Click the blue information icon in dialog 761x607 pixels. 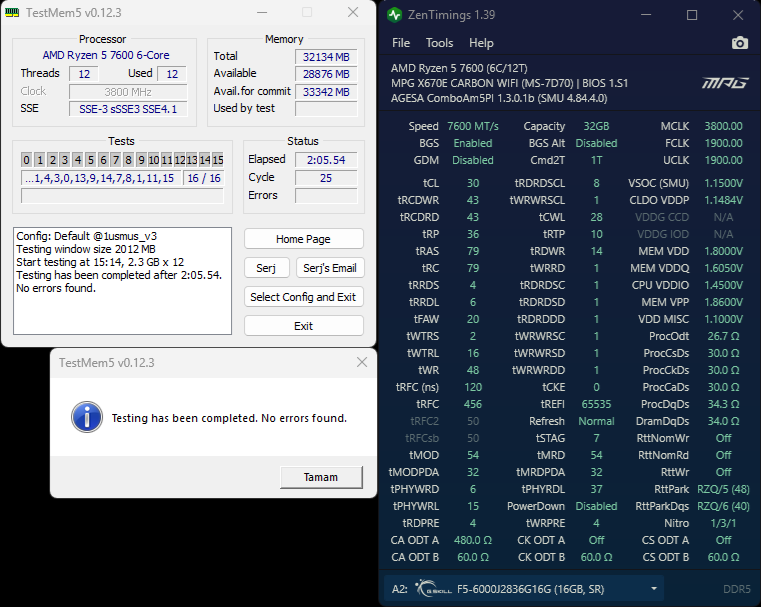pos(87,417)
